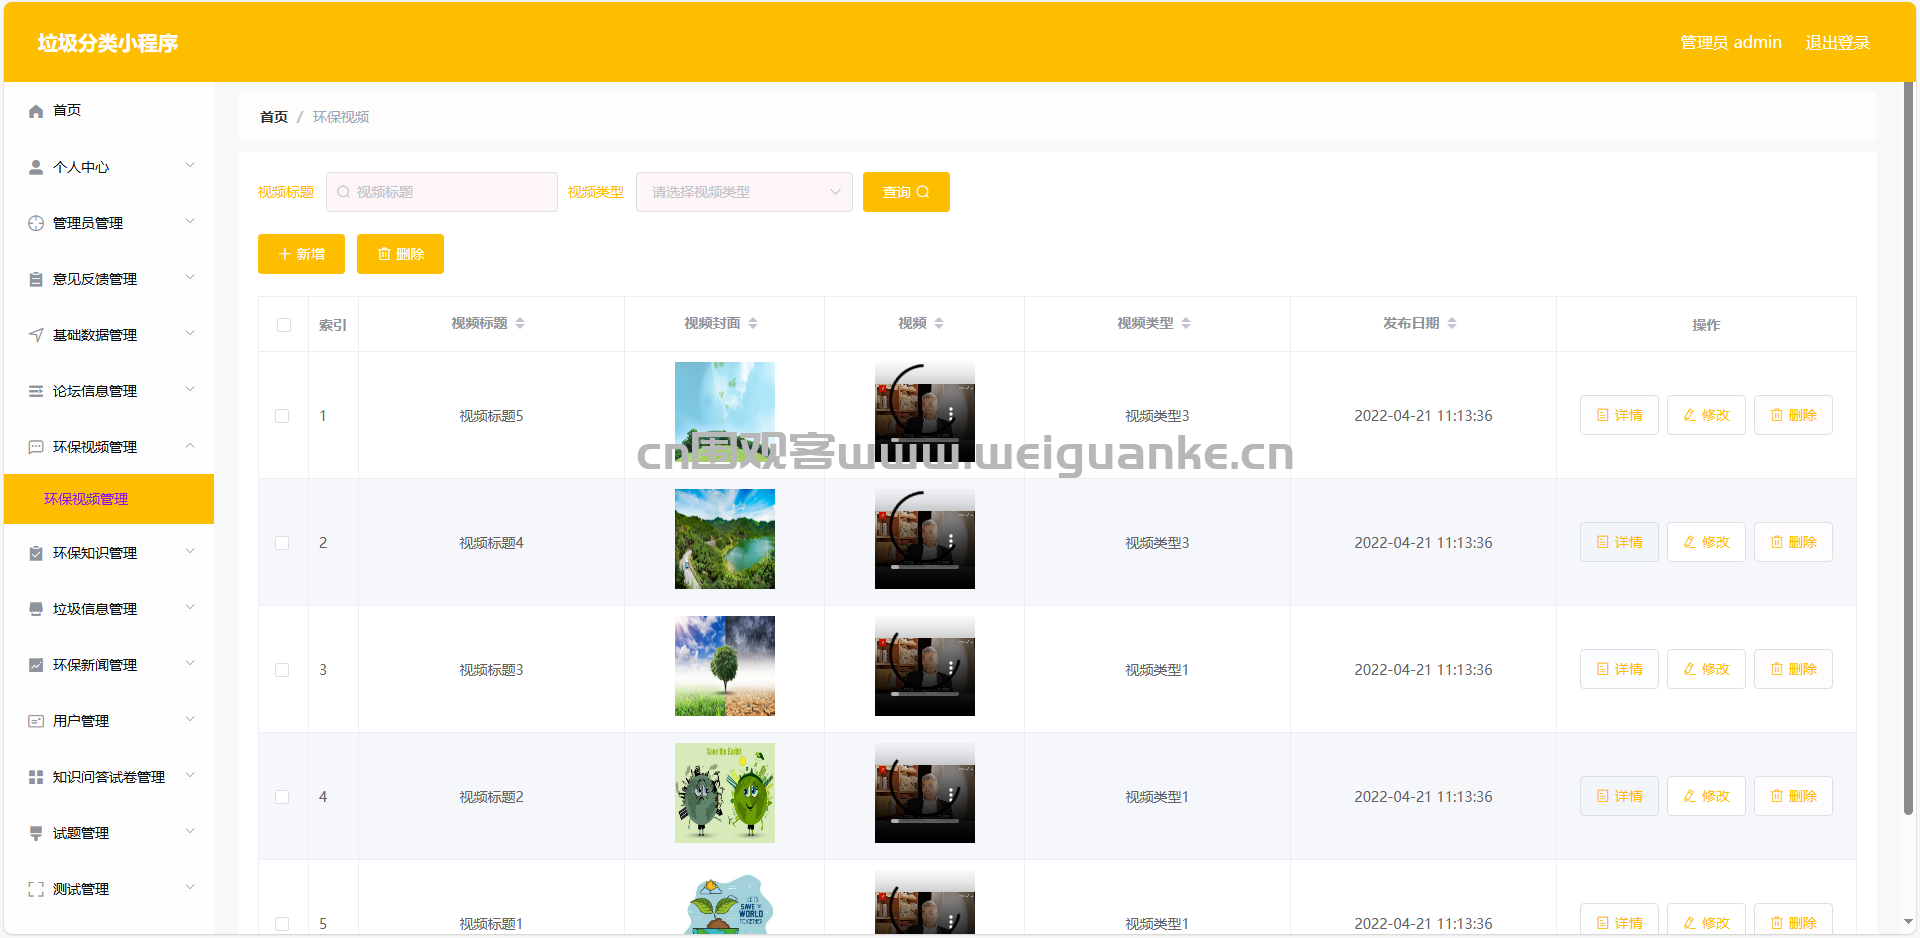Click the grid icon for 知识问答试卷管理

click(36, 777)
